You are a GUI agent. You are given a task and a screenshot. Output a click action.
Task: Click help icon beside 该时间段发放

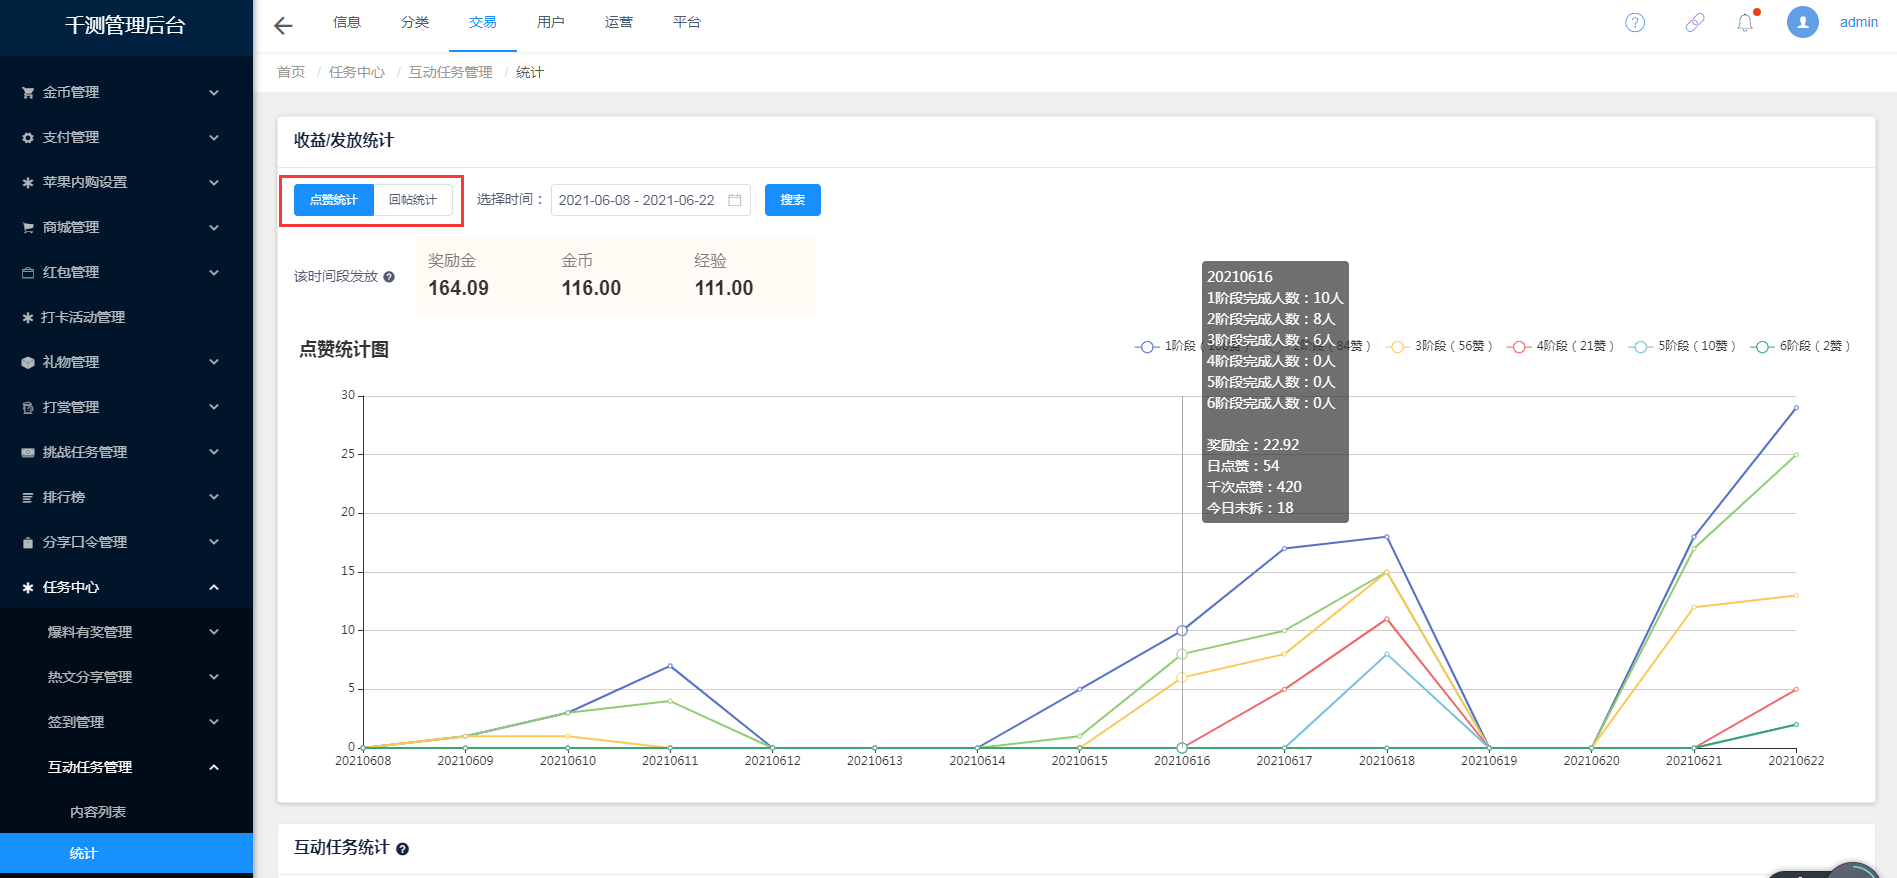pyautogui.click(x=389, y=277)
